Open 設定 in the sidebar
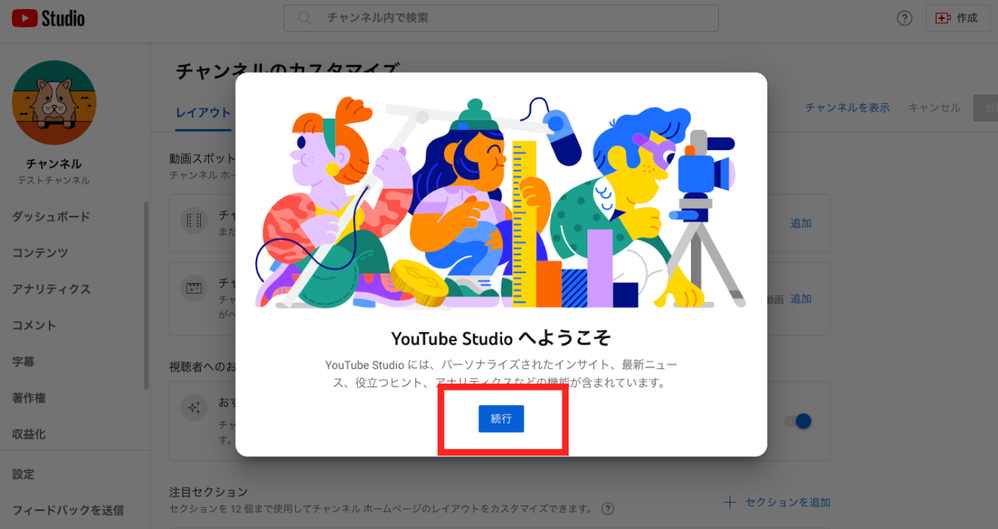 click(x=23, y=474)
